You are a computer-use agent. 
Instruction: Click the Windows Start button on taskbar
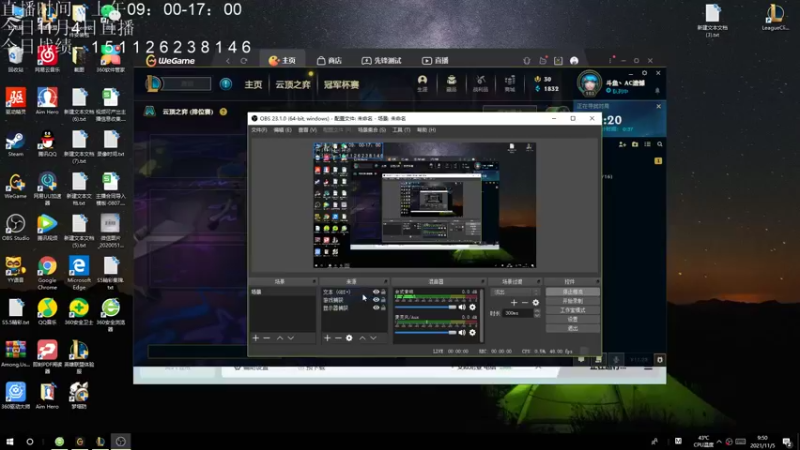10,442
